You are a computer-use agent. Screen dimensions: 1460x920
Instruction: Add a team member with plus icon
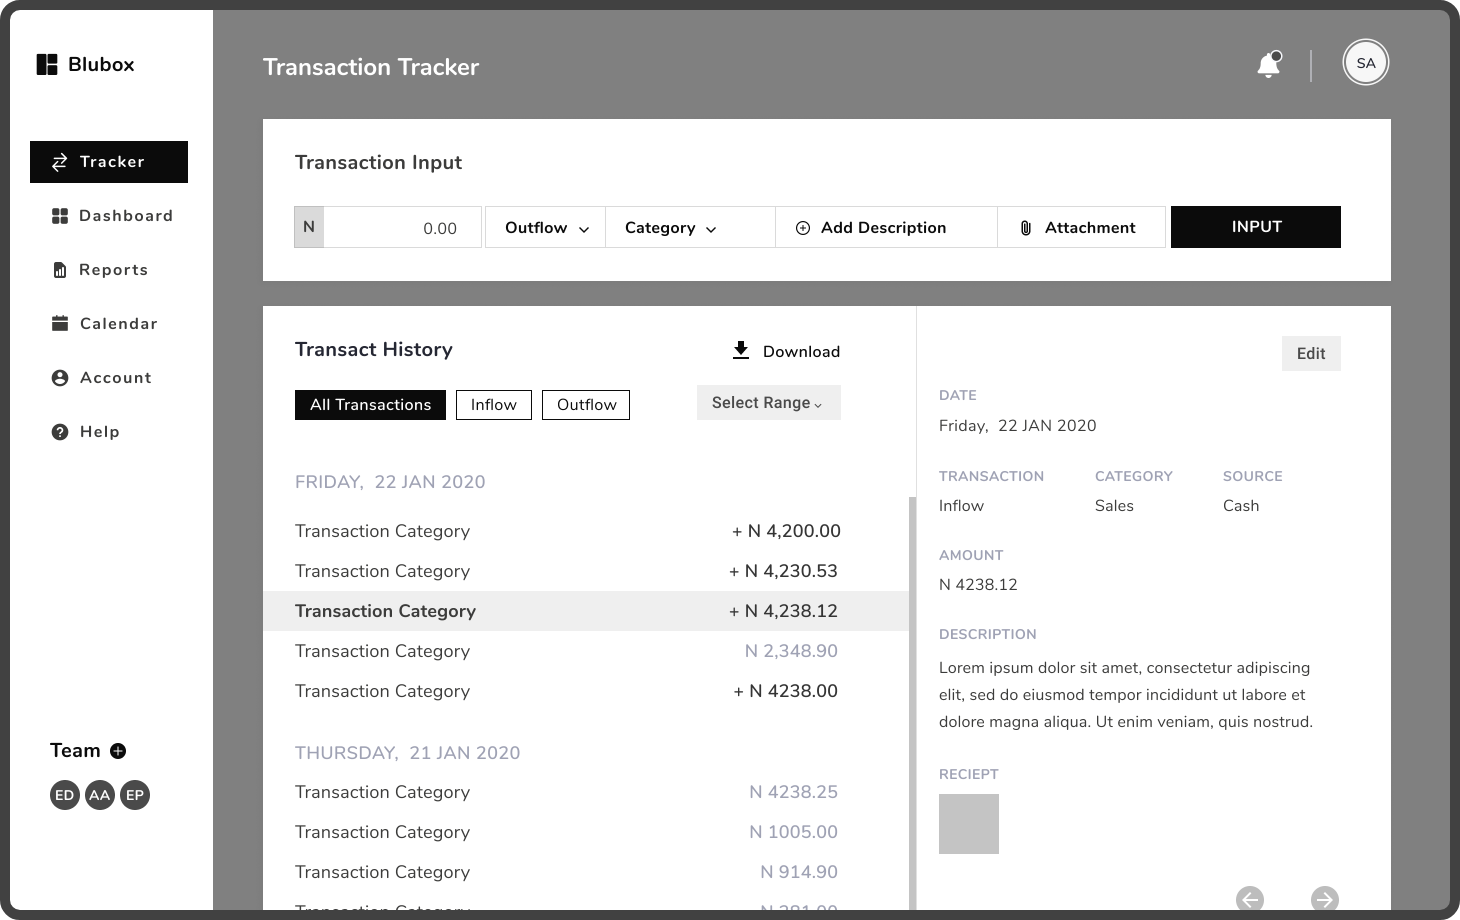pos(118,751)
